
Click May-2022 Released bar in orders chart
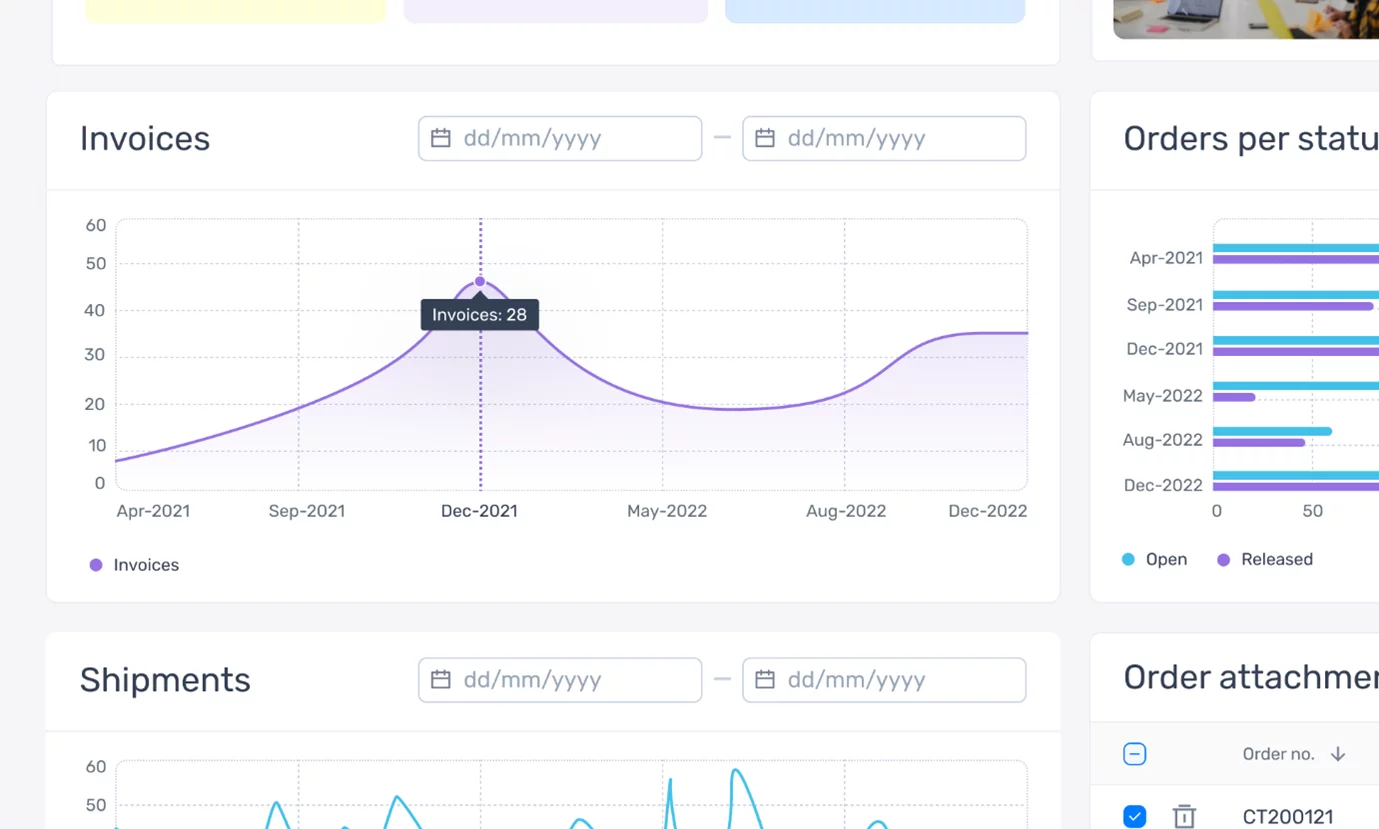pyautogui.click(x=1234, y=397)
